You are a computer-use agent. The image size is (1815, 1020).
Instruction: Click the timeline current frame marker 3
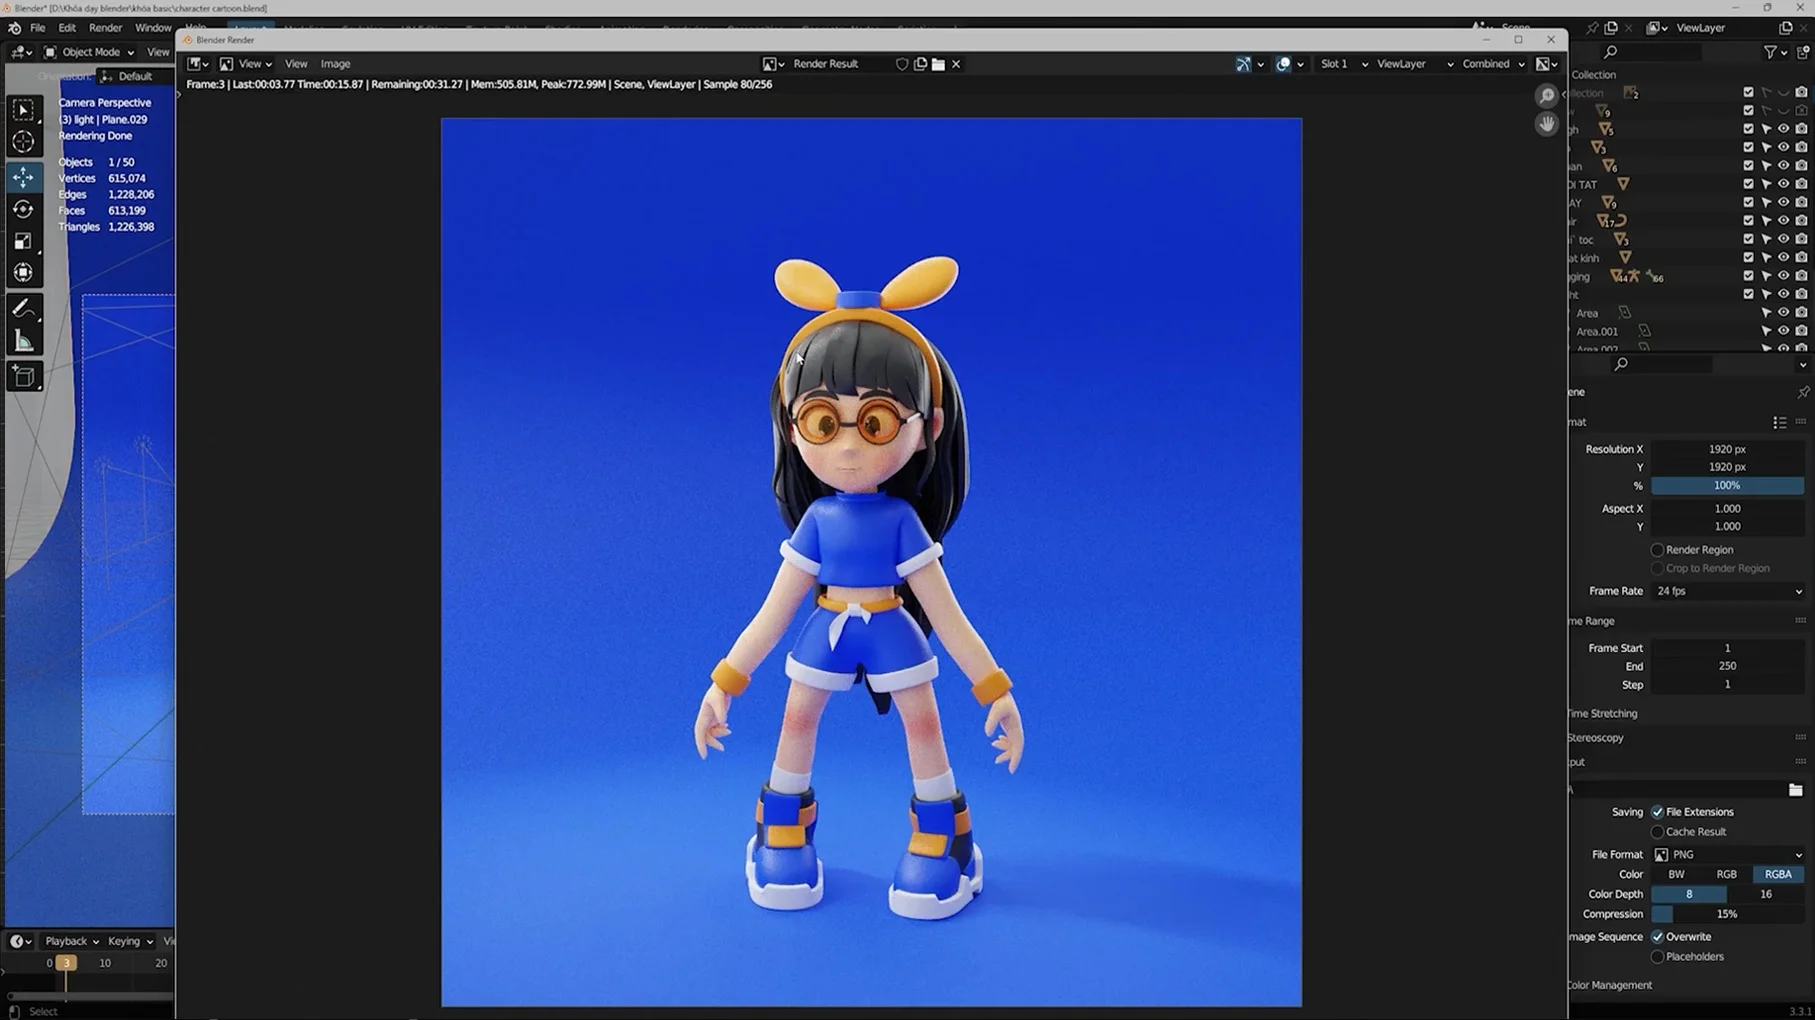tap(66, 963)
